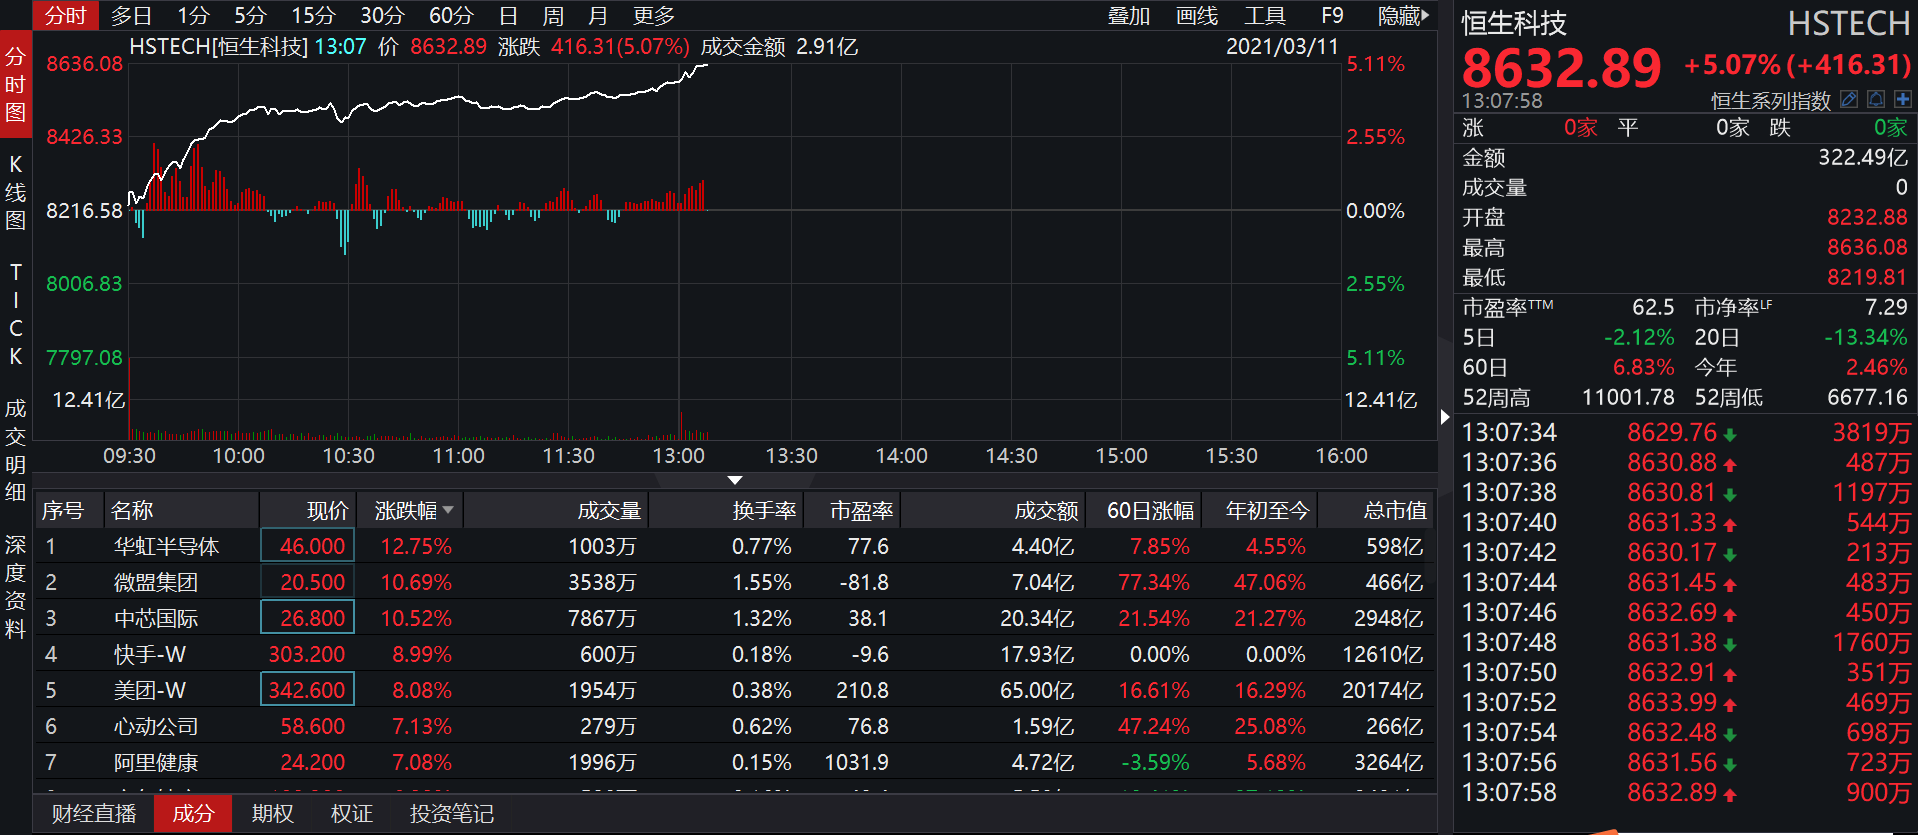
Task: Open the 投资笔记 bottom tab
Action: (451, 814)
